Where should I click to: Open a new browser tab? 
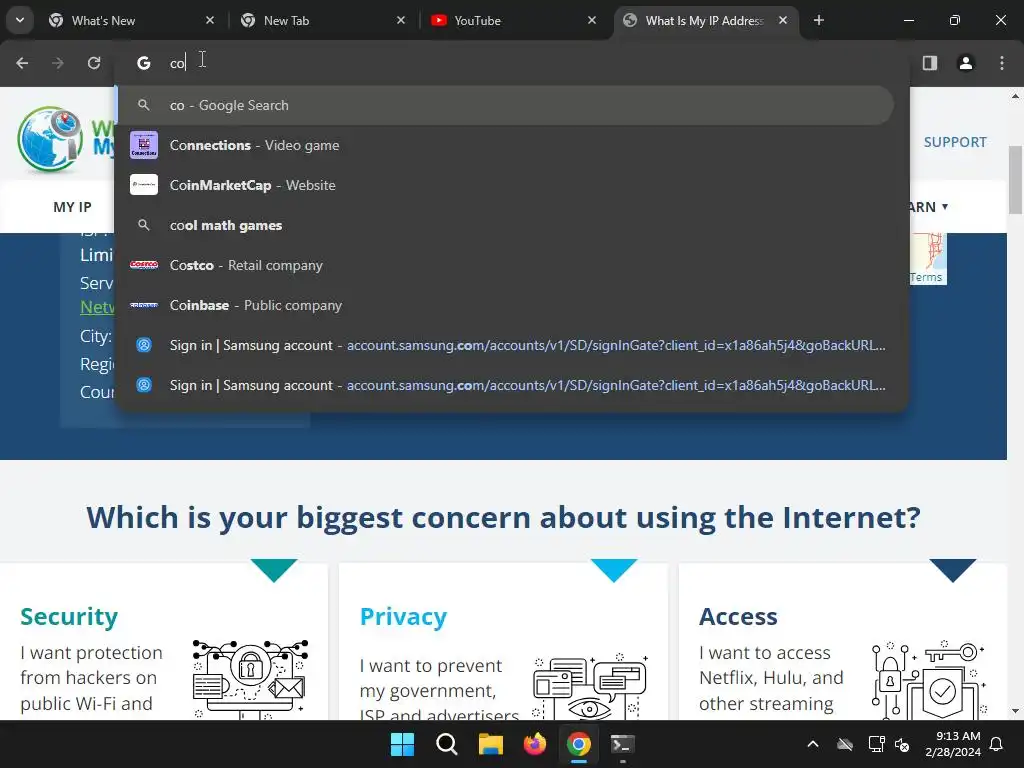pyautogui.click(x=818, y=20)
